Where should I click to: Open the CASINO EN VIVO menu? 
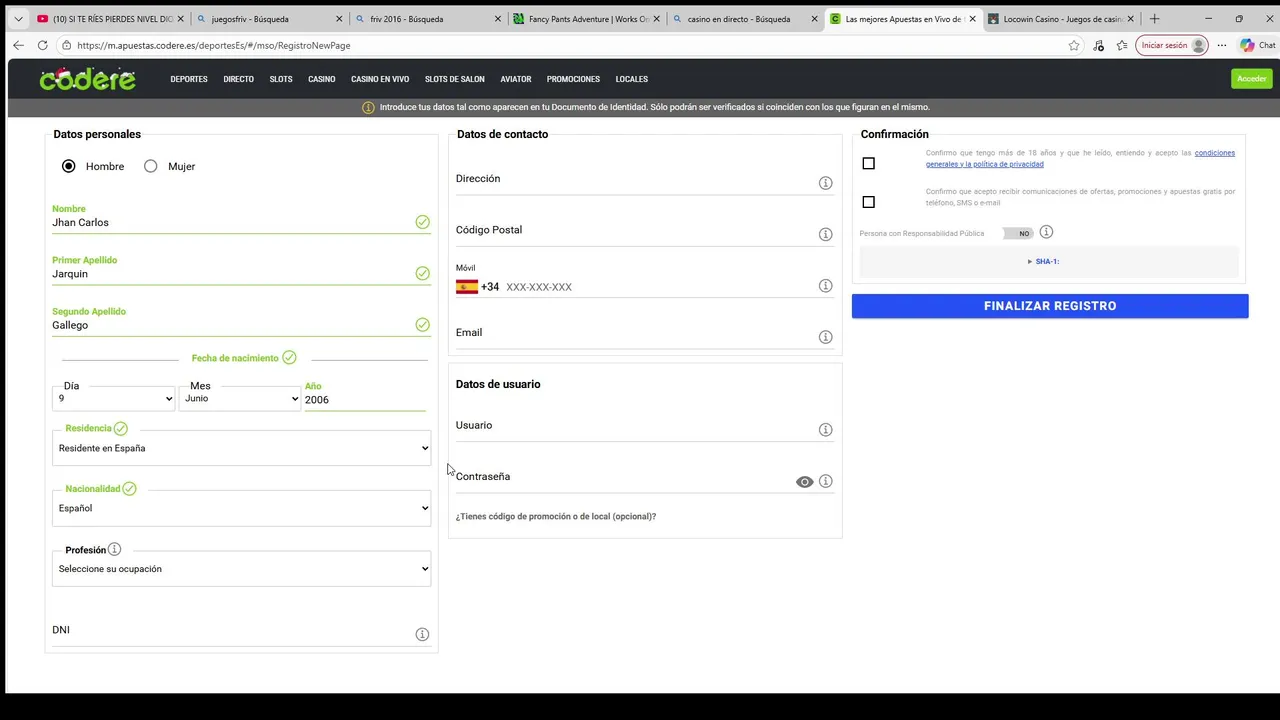(380, 79)
